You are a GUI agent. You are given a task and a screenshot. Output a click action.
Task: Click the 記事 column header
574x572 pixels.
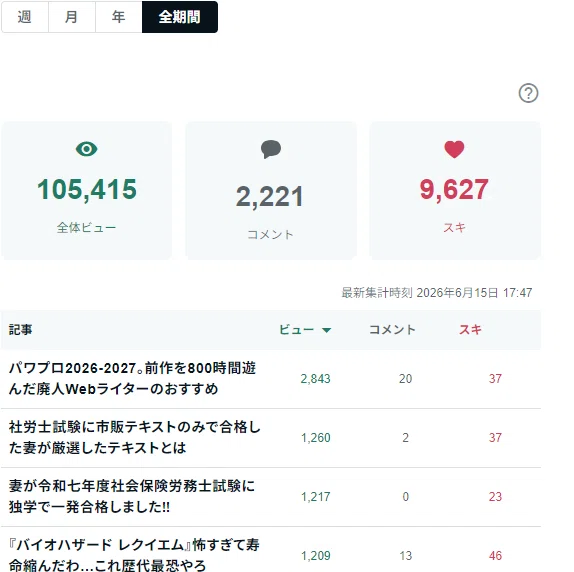click(20, 330)
